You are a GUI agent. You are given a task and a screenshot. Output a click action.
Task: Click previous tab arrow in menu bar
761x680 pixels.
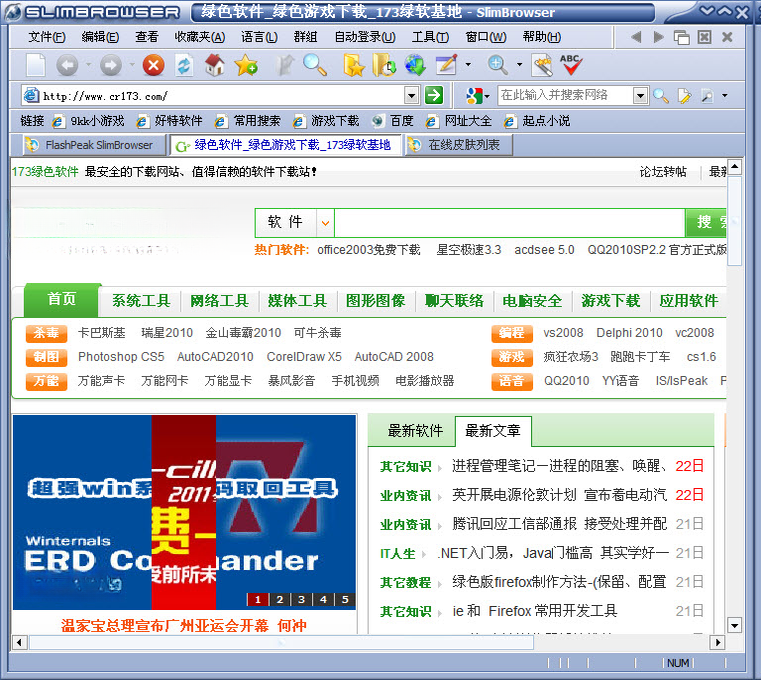(x=636, y=37)
